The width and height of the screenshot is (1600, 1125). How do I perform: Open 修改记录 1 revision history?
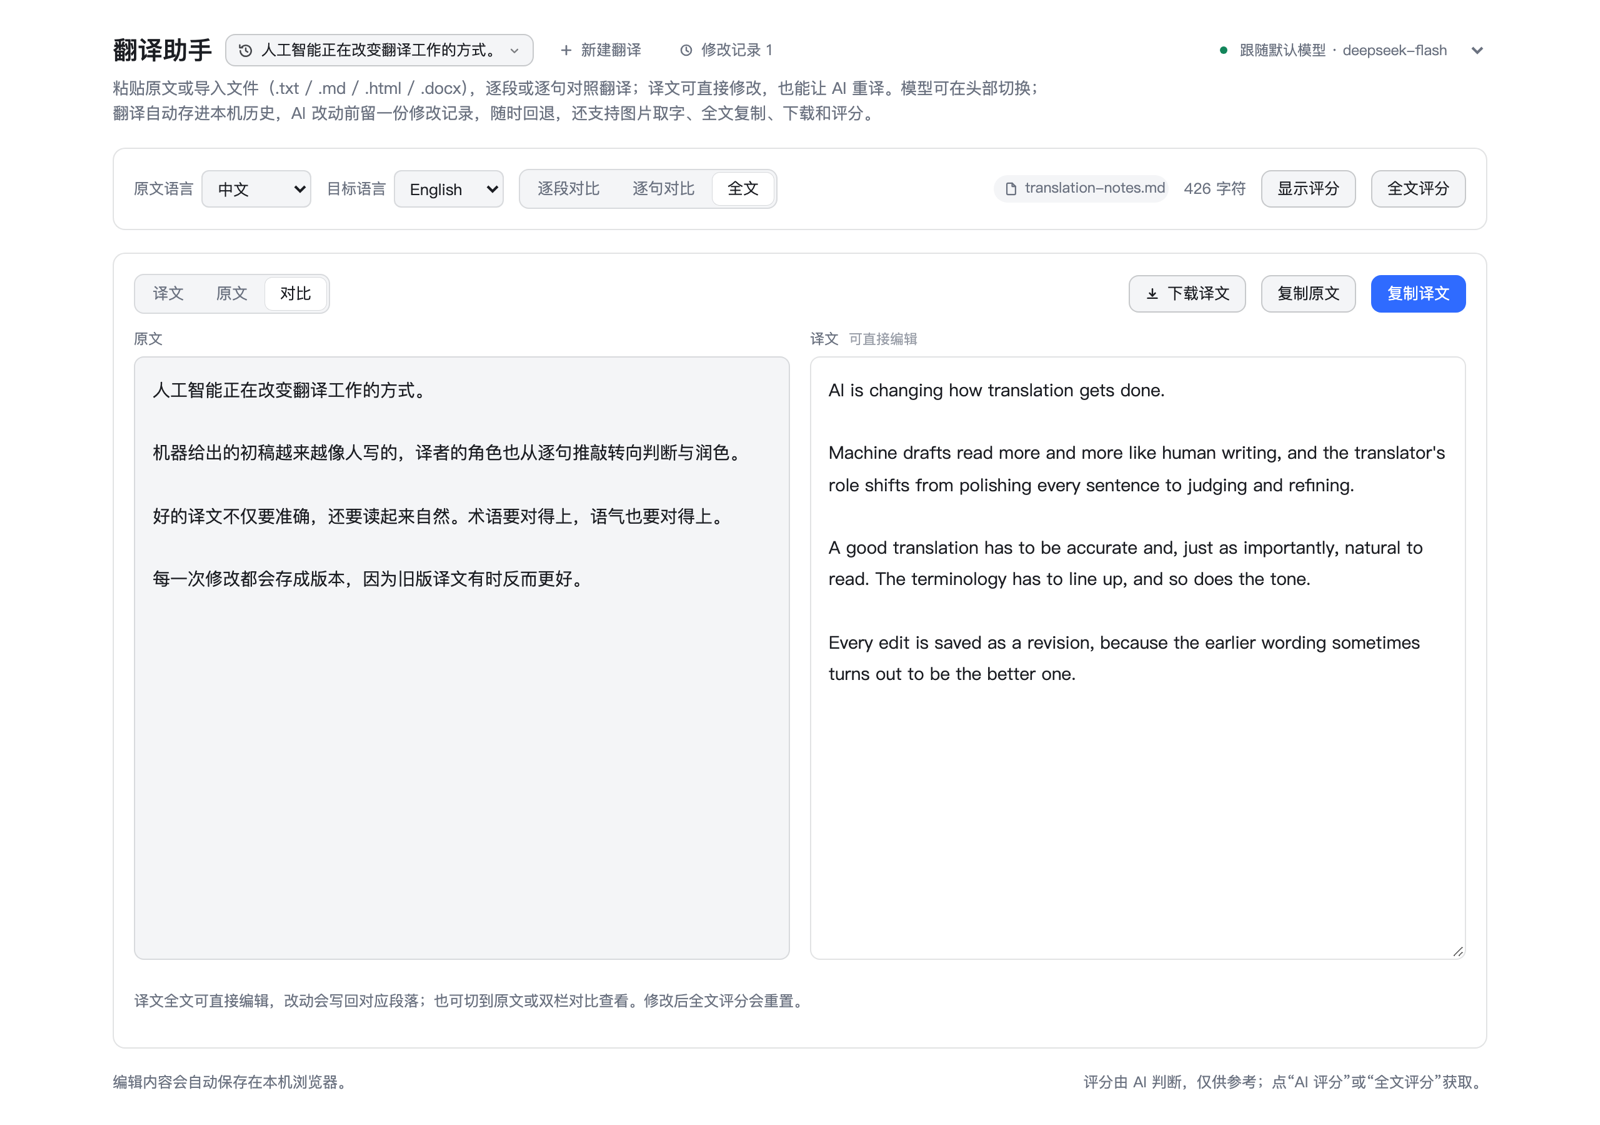pyautogui.click(x=726, y=50)
